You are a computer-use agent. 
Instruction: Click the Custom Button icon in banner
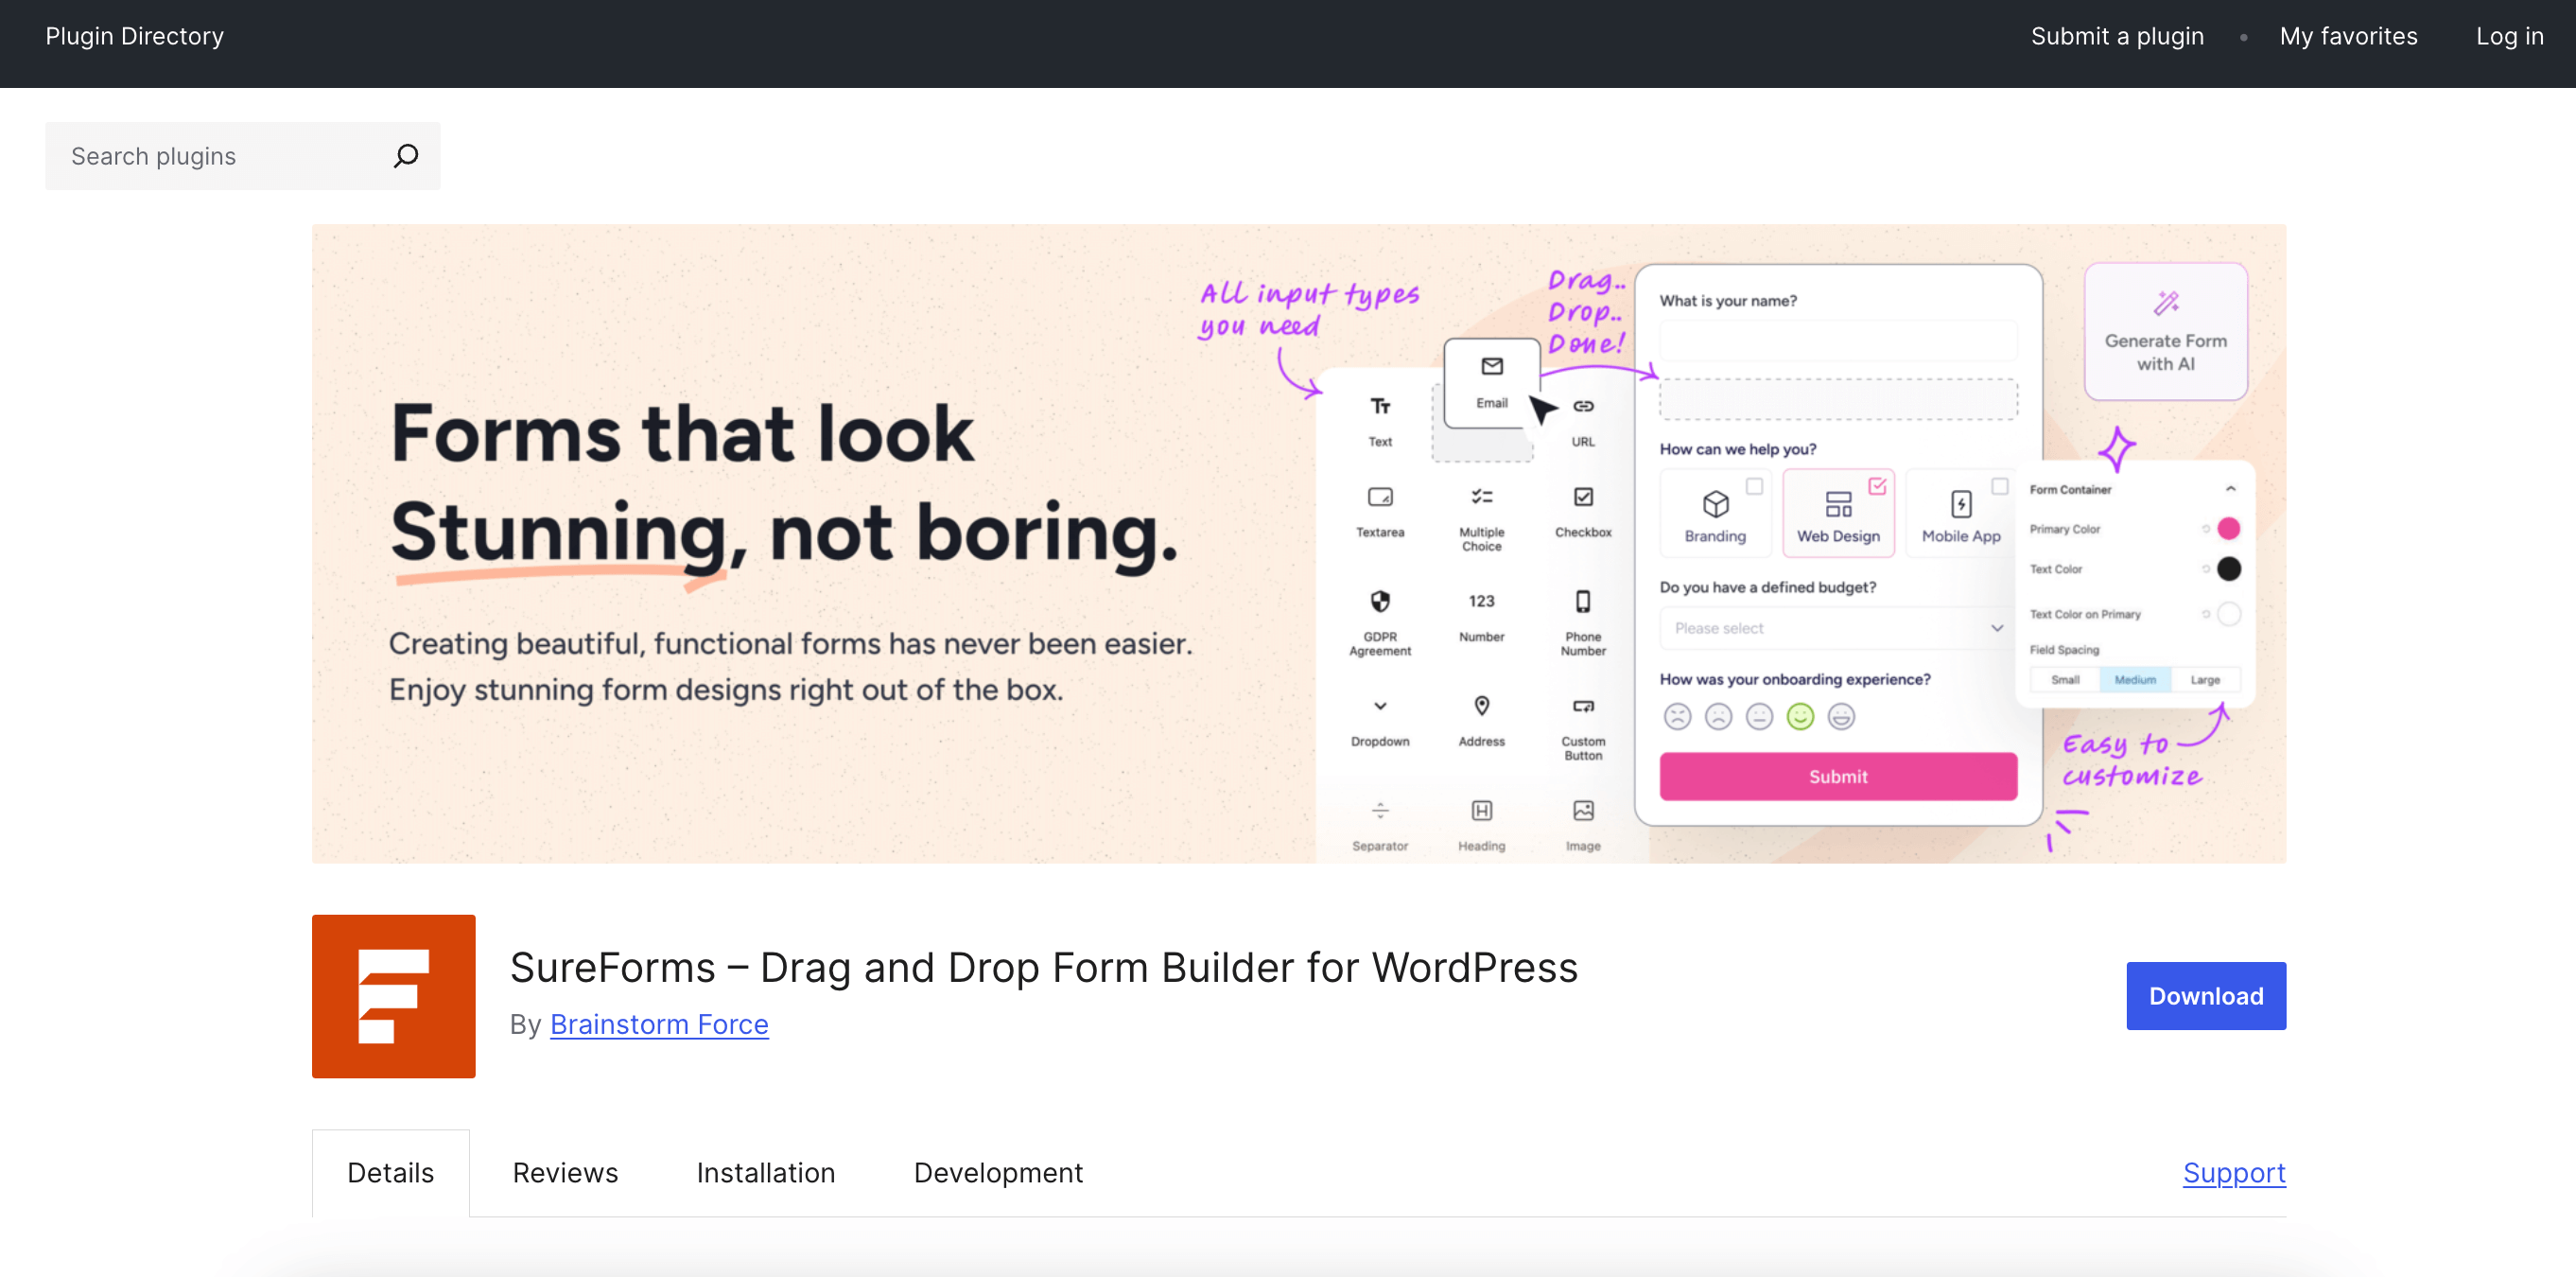(1583, 706)
